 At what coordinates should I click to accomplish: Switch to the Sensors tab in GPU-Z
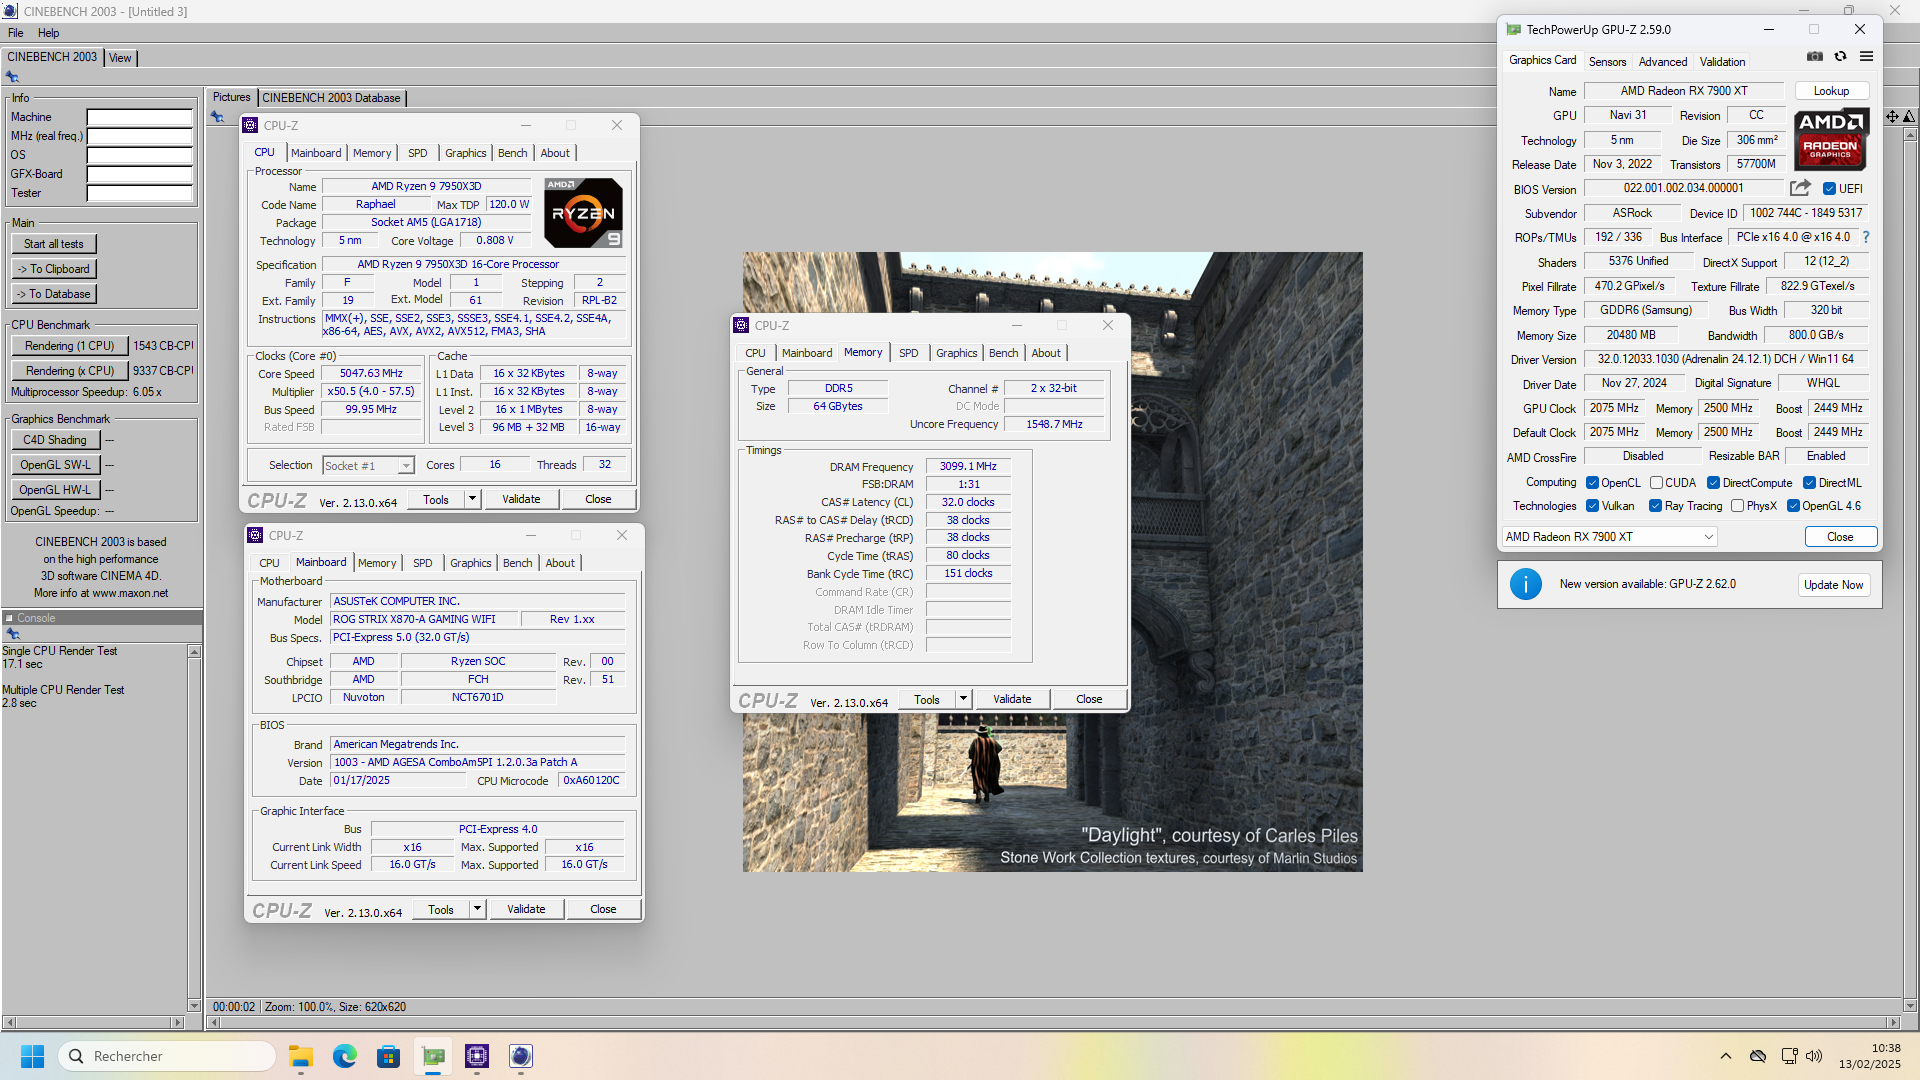[x=1607, y=62]
